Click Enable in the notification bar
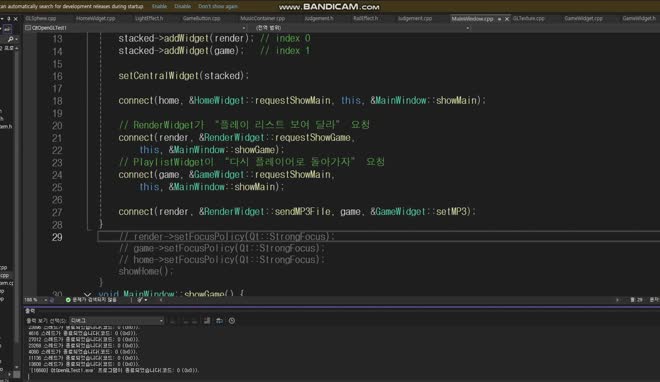Screen dimensions: 660x382 [x=159, y=6]
